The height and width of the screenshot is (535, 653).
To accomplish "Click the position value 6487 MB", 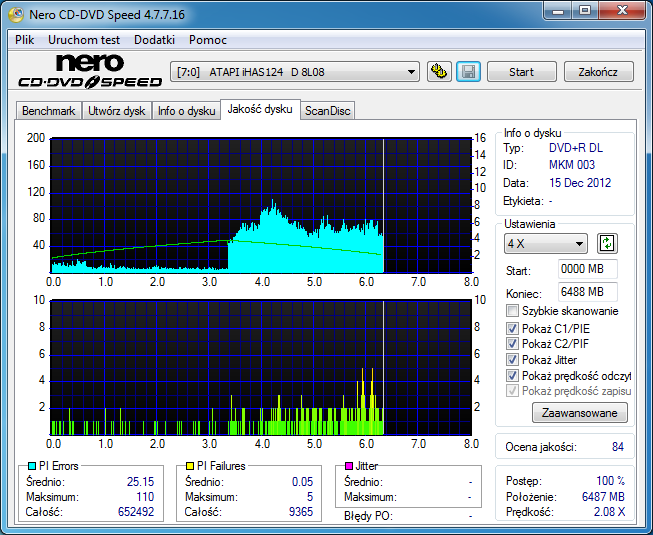I will pos(603,497).
